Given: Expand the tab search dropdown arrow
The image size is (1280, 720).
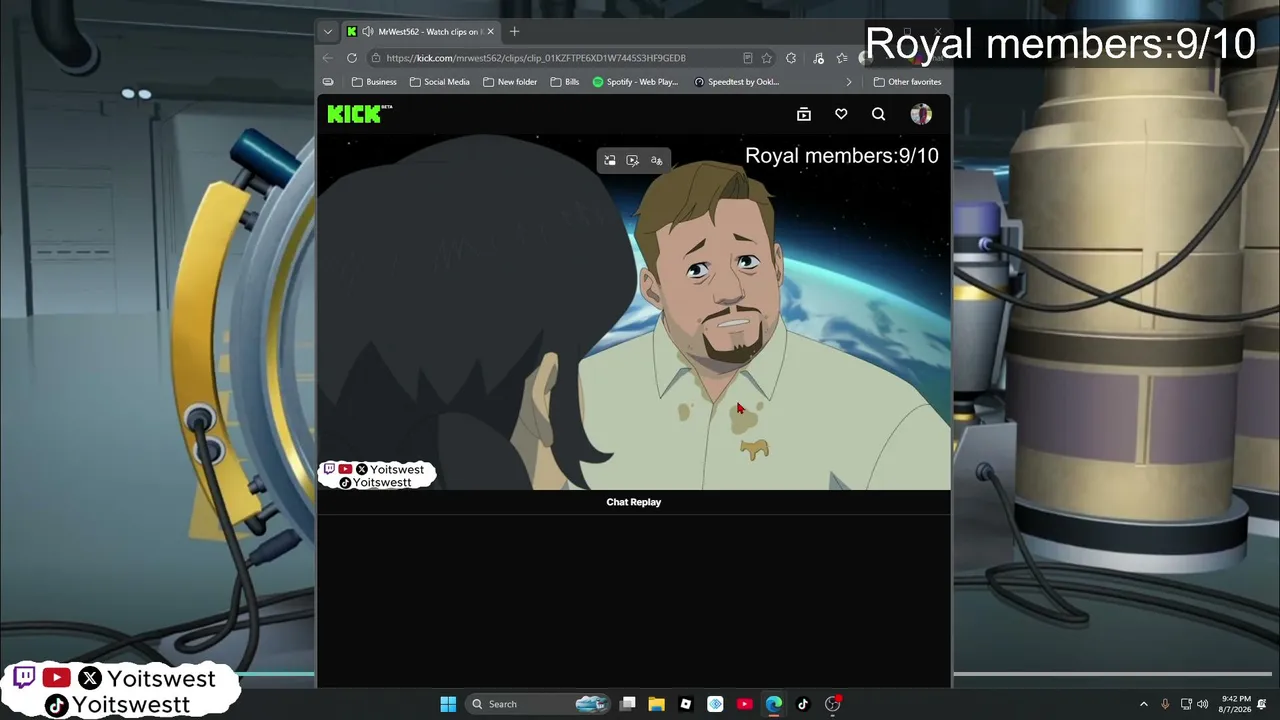Looking at the screenshot, I should [x=327, y=32].
